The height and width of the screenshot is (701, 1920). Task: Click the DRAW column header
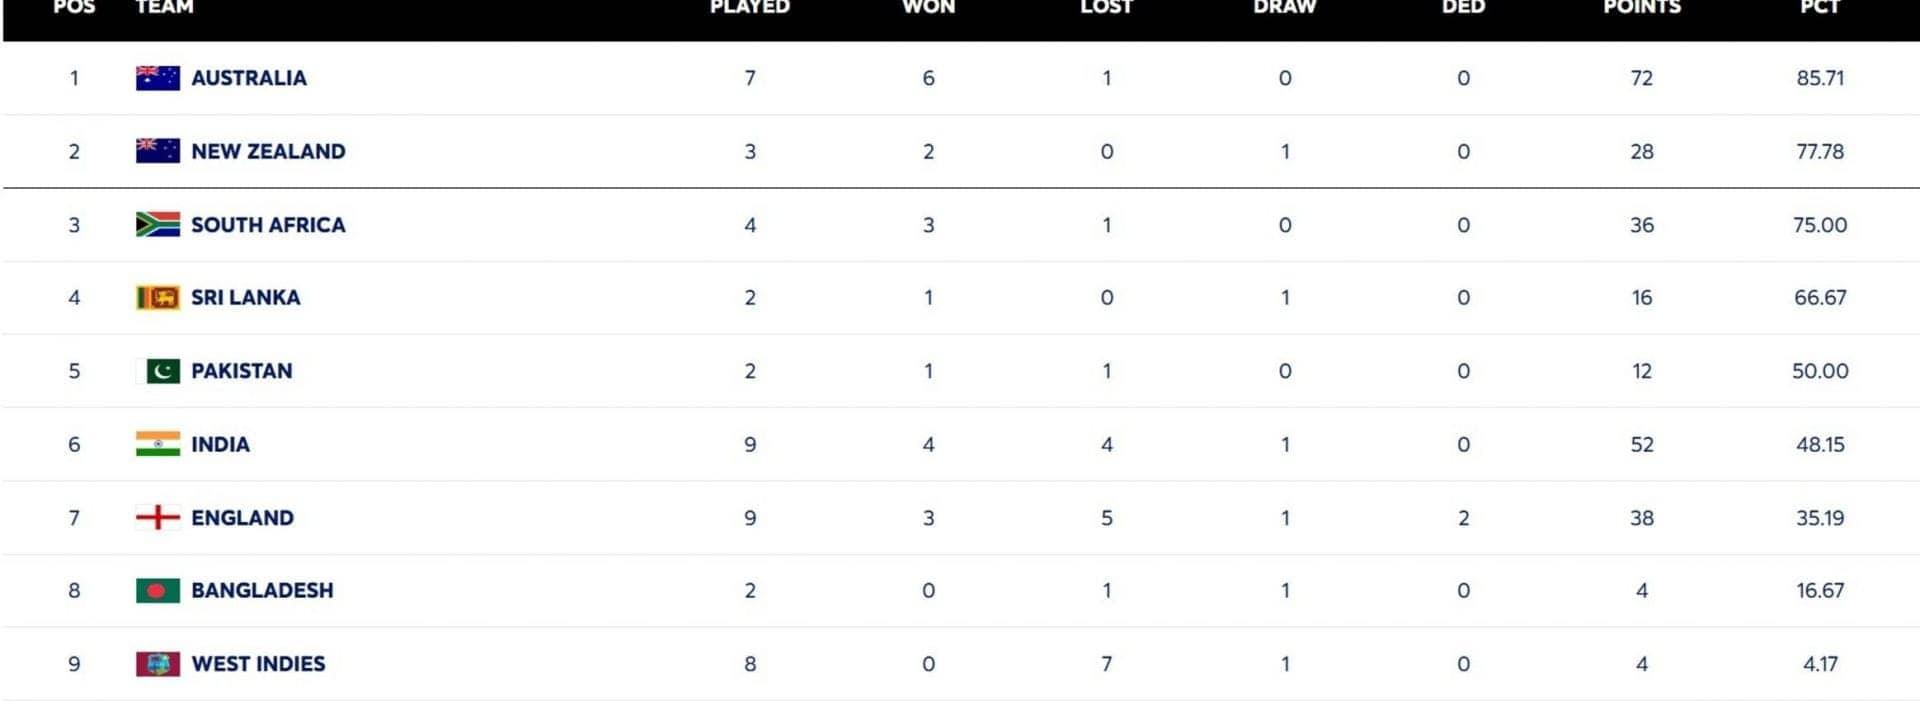point(1285,8)
